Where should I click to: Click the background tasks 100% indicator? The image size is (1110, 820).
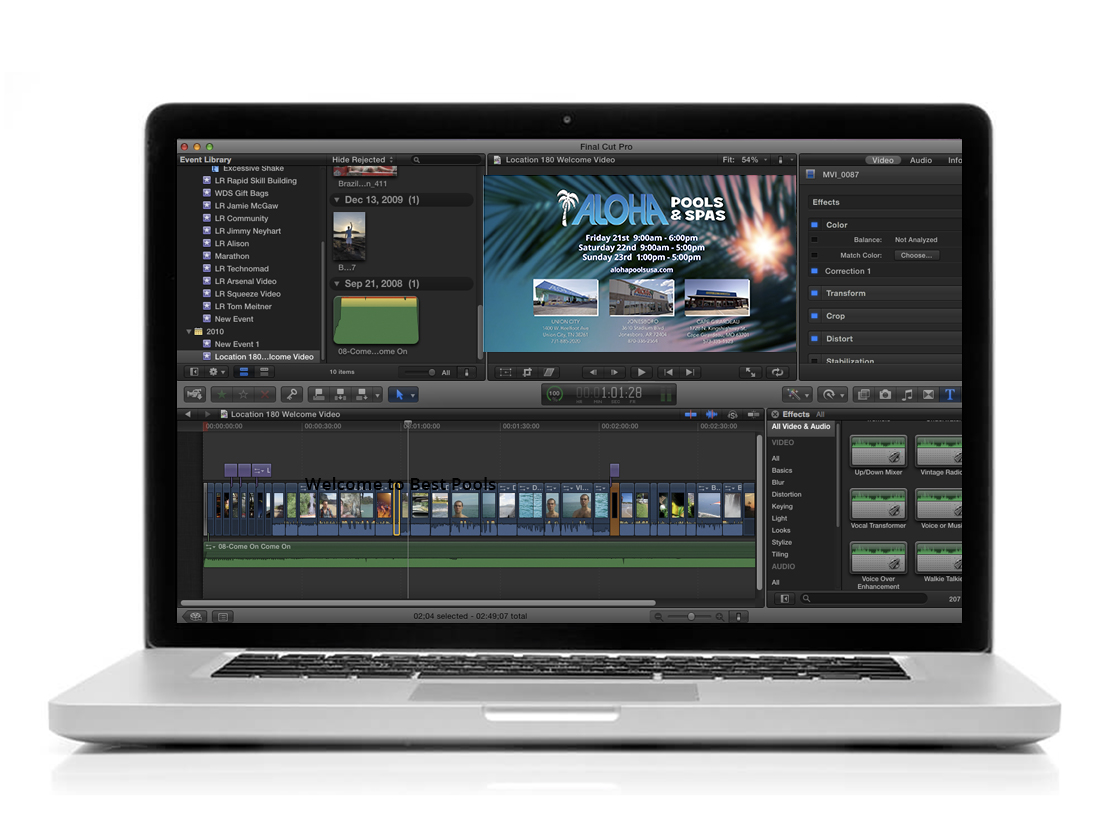(554, 394)
